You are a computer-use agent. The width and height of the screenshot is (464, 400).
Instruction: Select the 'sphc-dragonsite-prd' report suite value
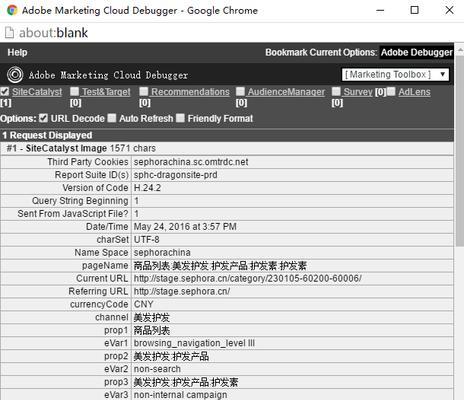coord(175,175)
